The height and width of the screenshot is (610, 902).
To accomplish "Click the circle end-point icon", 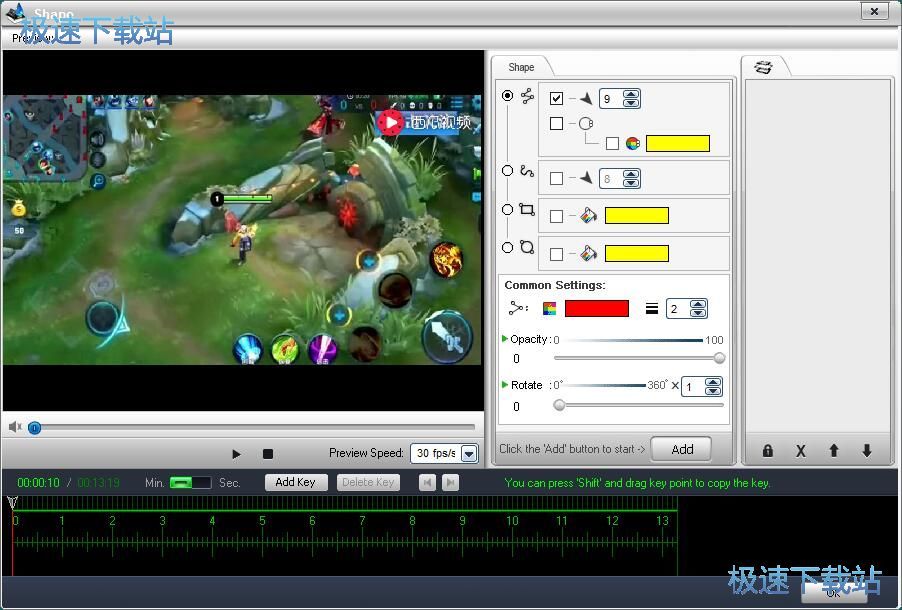I will tap(586, 123).
